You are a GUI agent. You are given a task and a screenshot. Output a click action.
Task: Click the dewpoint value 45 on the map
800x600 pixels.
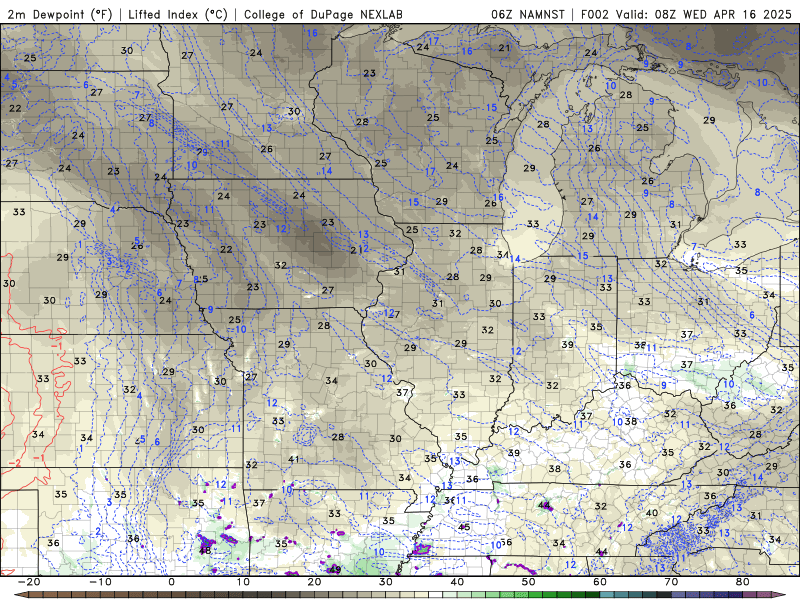pos(464,527)
